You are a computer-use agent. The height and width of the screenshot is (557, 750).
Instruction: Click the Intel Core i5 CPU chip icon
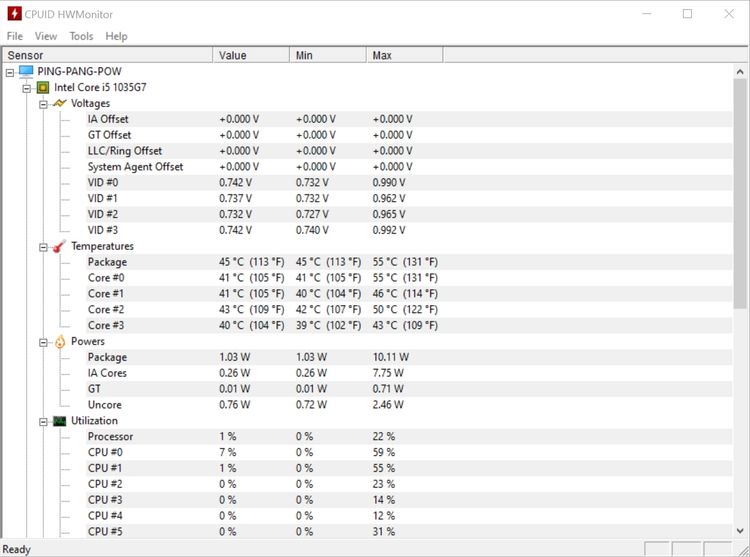point(43,88)
